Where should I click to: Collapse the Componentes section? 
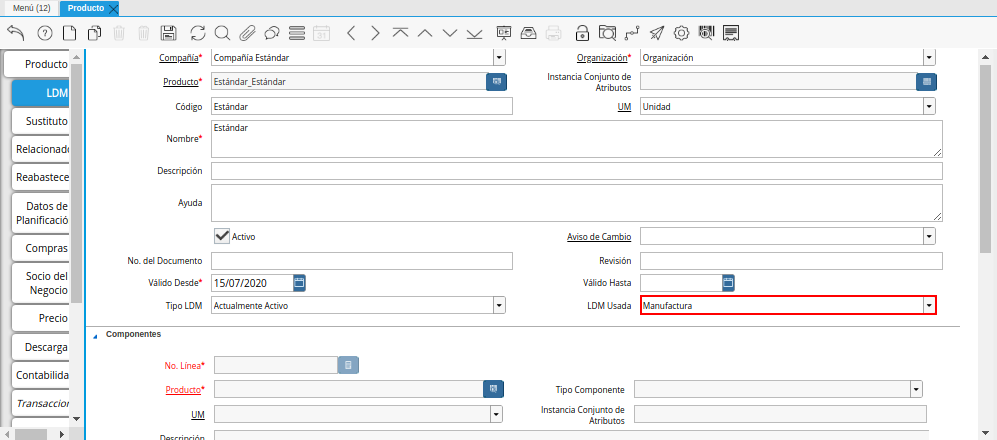[96, 336]
